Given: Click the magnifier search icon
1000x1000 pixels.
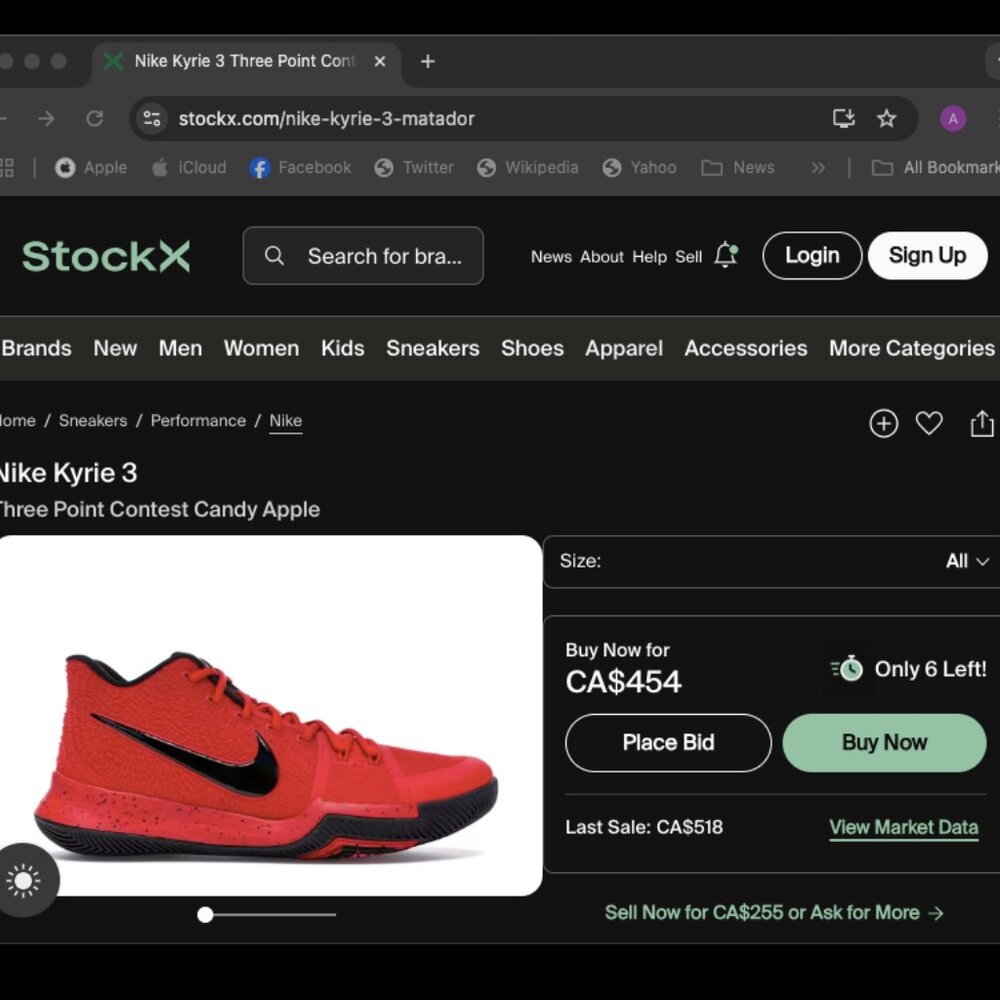Looking at the screenshot, I should pyautogui.click(x=274, y=256).
